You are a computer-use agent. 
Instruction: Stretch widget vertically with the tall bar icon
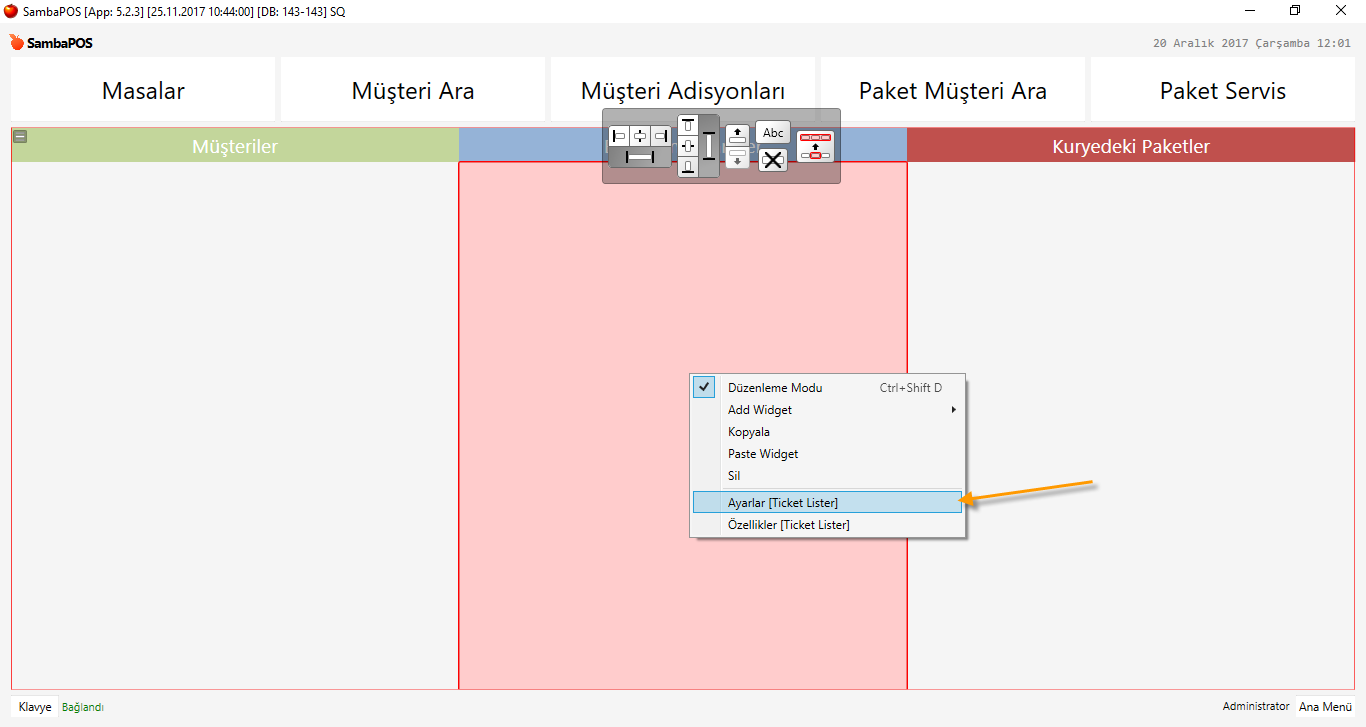(709, 146)
